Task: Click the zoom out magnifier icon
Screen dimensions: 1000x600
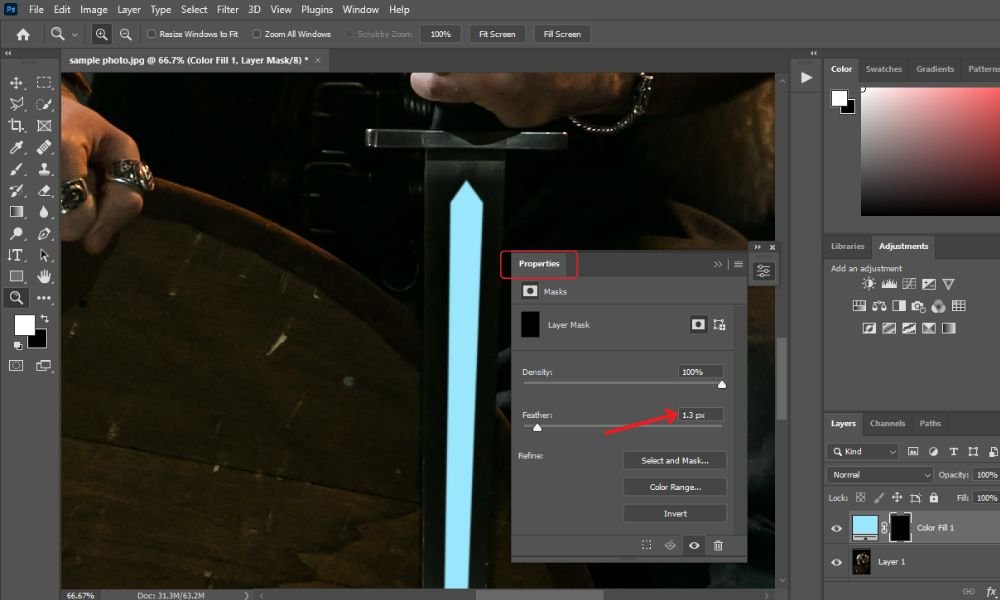Action: pyautogui.click(x=126, y=34)
